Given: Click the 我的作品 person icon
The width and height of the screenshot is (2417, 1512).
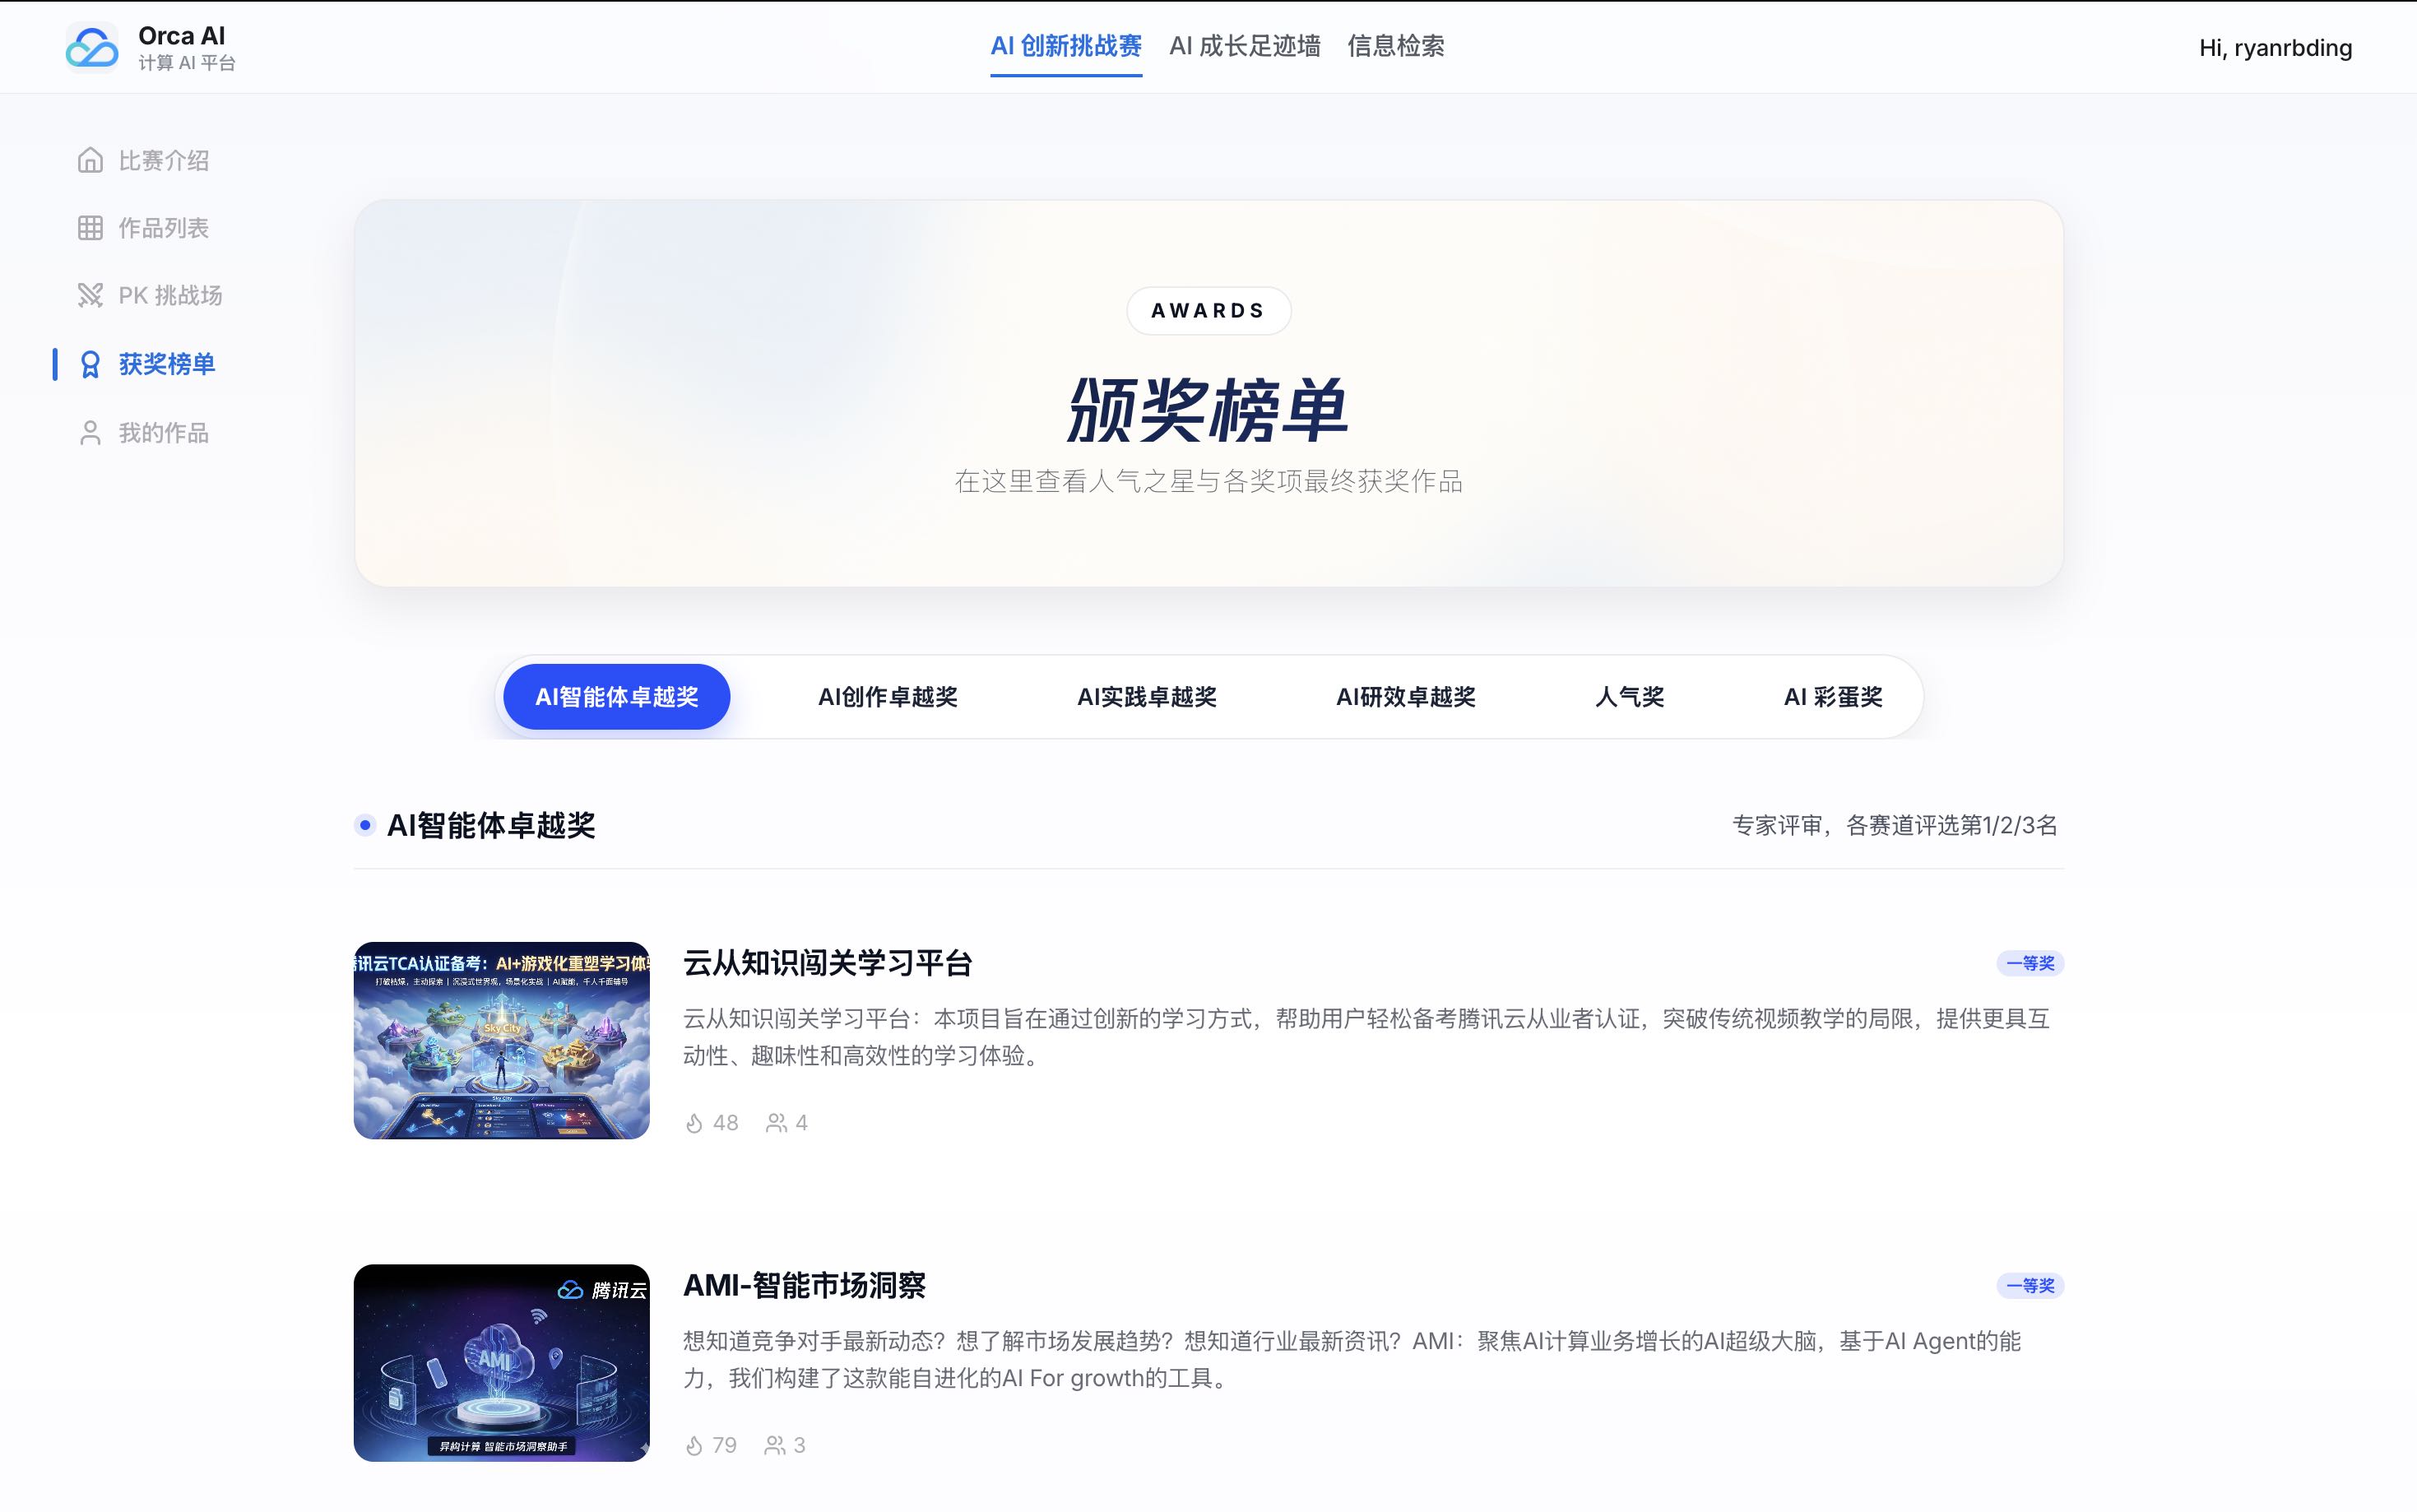Looking at the screenshot, I should (x=90, y=432).
